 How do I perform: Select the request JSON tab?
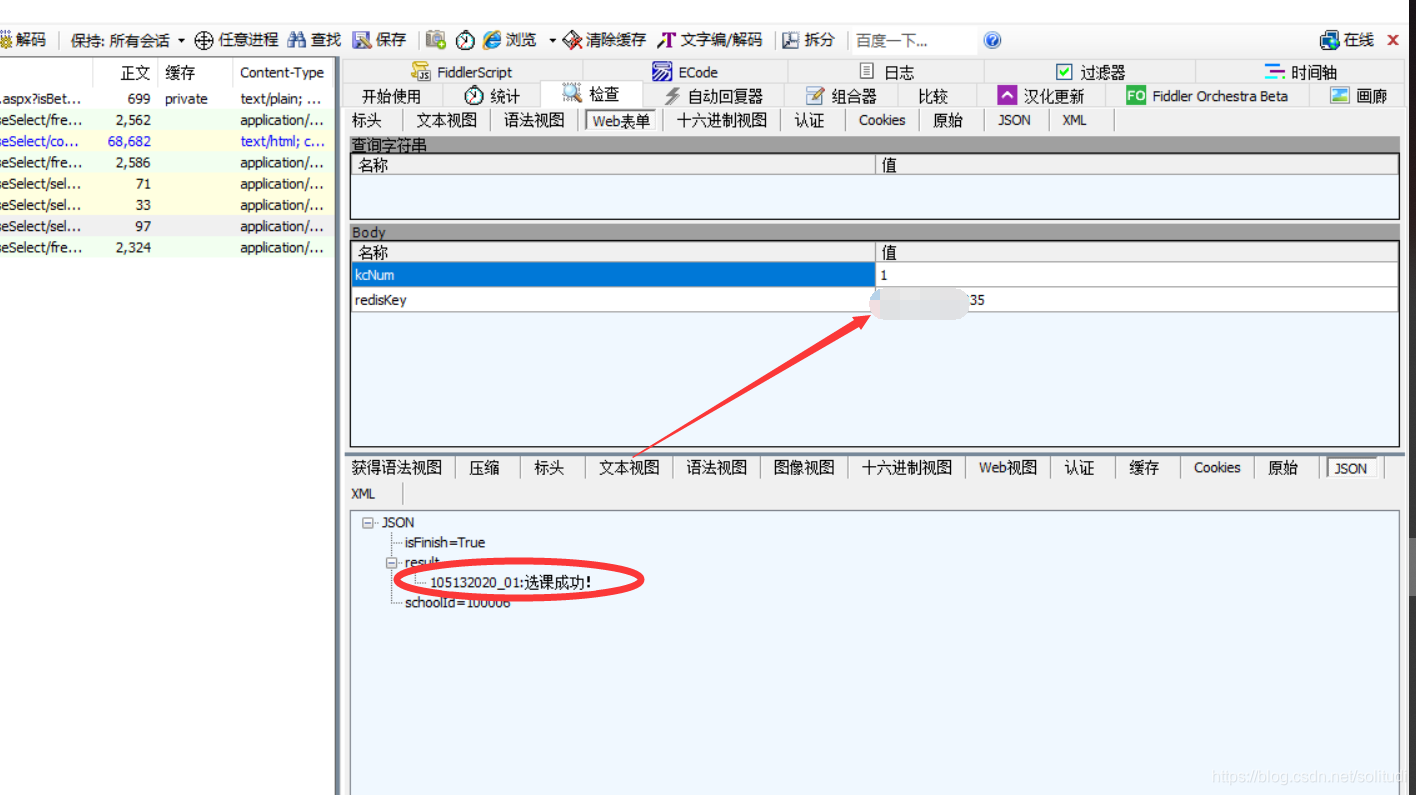point(1014,120)
